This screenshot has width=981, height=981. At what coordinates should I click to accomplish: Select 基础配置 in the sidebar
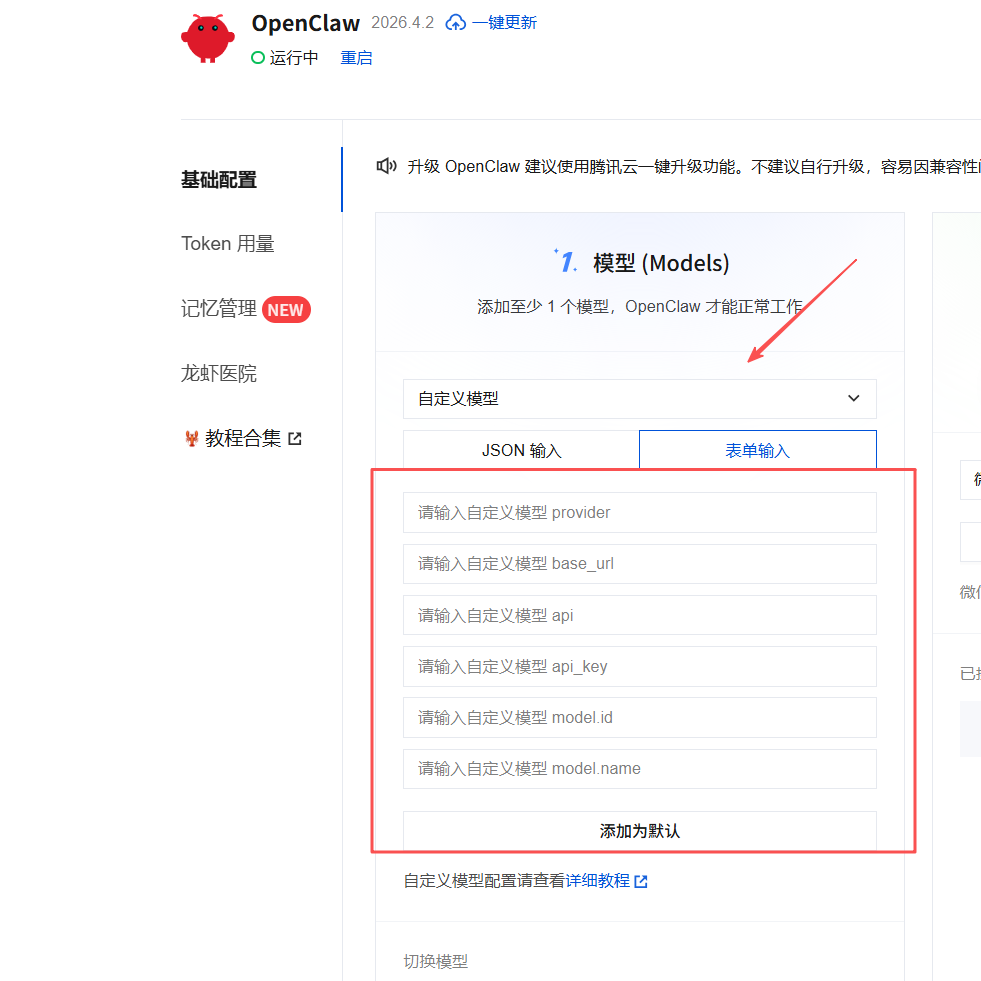pyautogui.click(x=219, y=180)
